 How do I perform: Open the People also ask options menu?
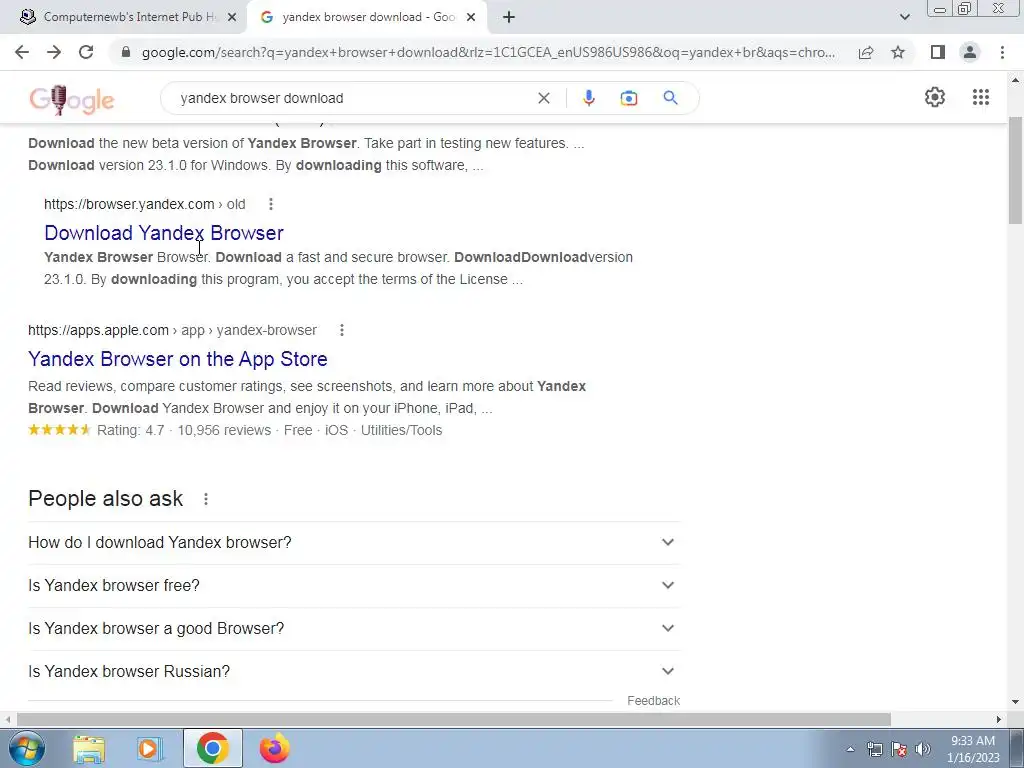click(205, 499)
